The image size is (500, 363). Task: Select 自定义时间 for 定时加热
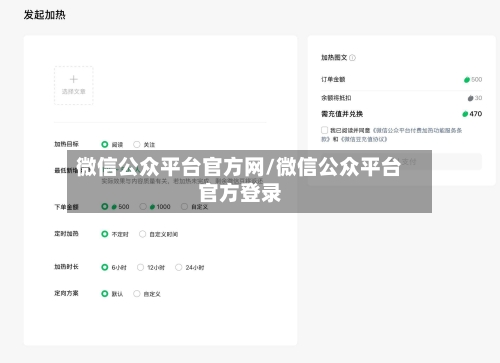click(x=142, y=234)
